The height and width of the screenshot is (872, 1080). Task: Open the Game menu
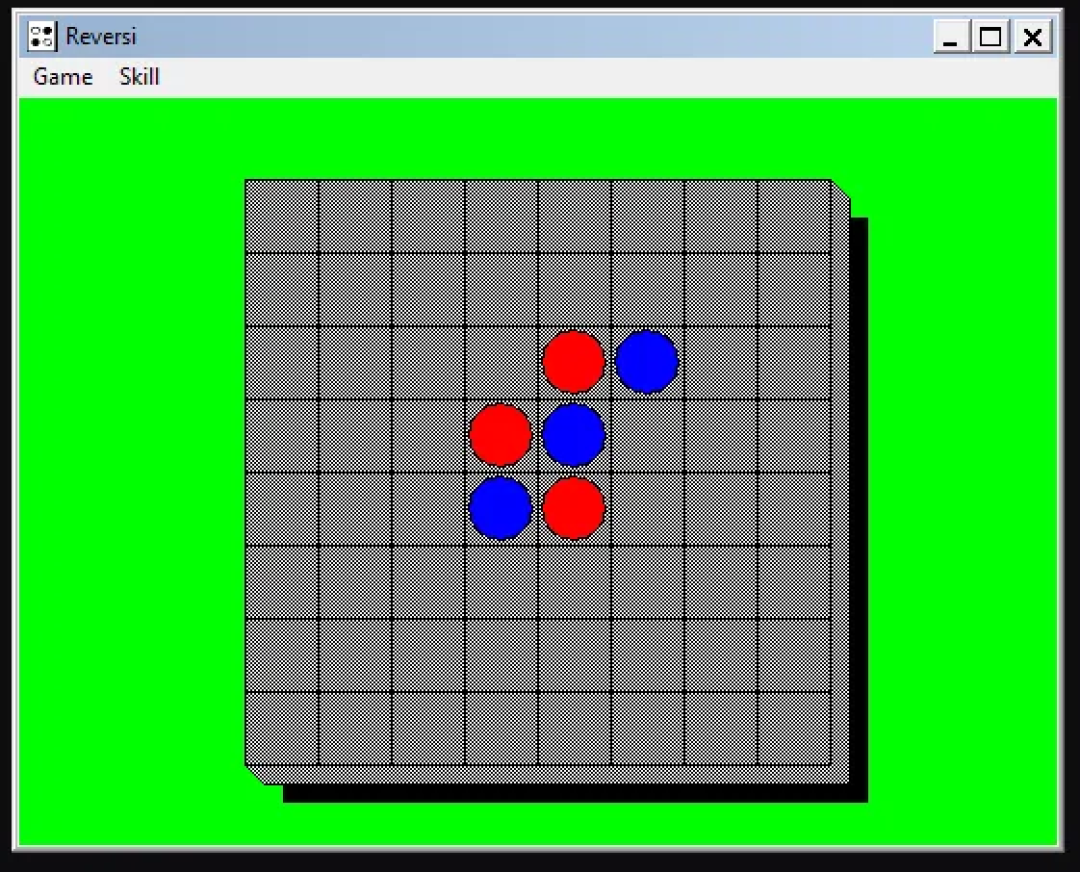click(x=63, y=76)
